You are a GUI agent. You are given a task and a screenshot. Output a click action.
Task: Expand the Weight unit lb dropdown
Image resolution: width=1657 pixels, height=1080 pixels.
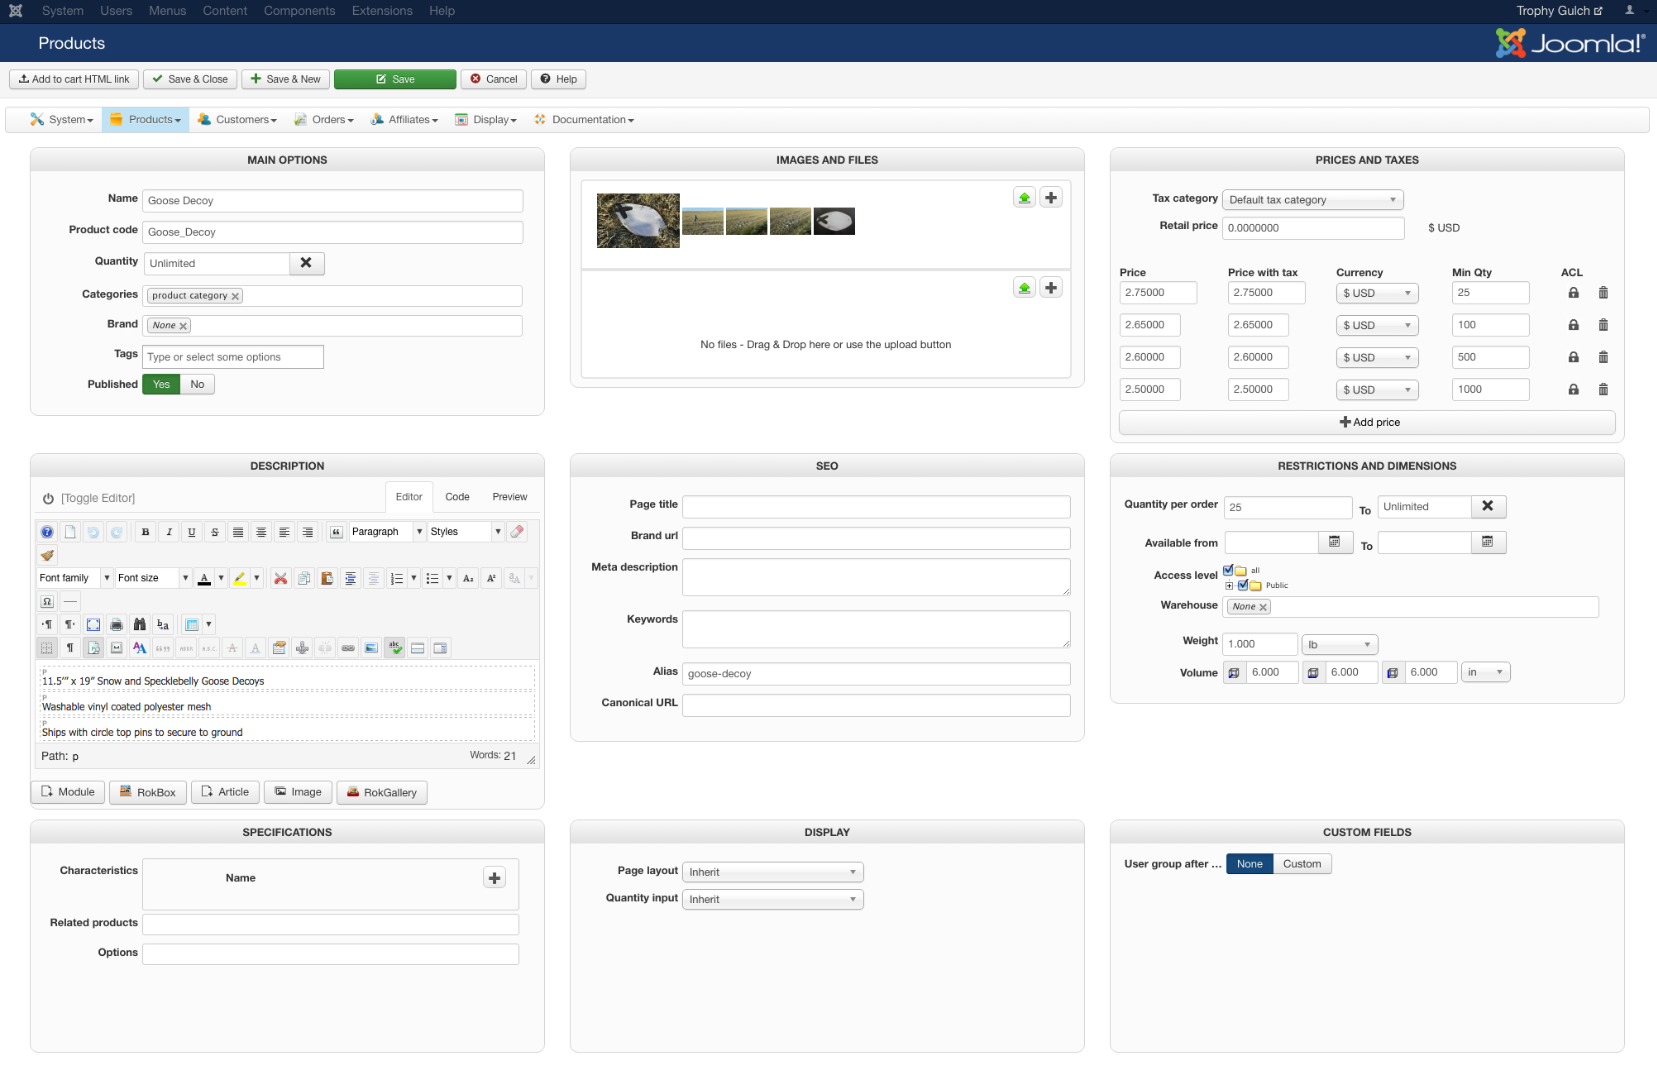(x=1339, y=645)
